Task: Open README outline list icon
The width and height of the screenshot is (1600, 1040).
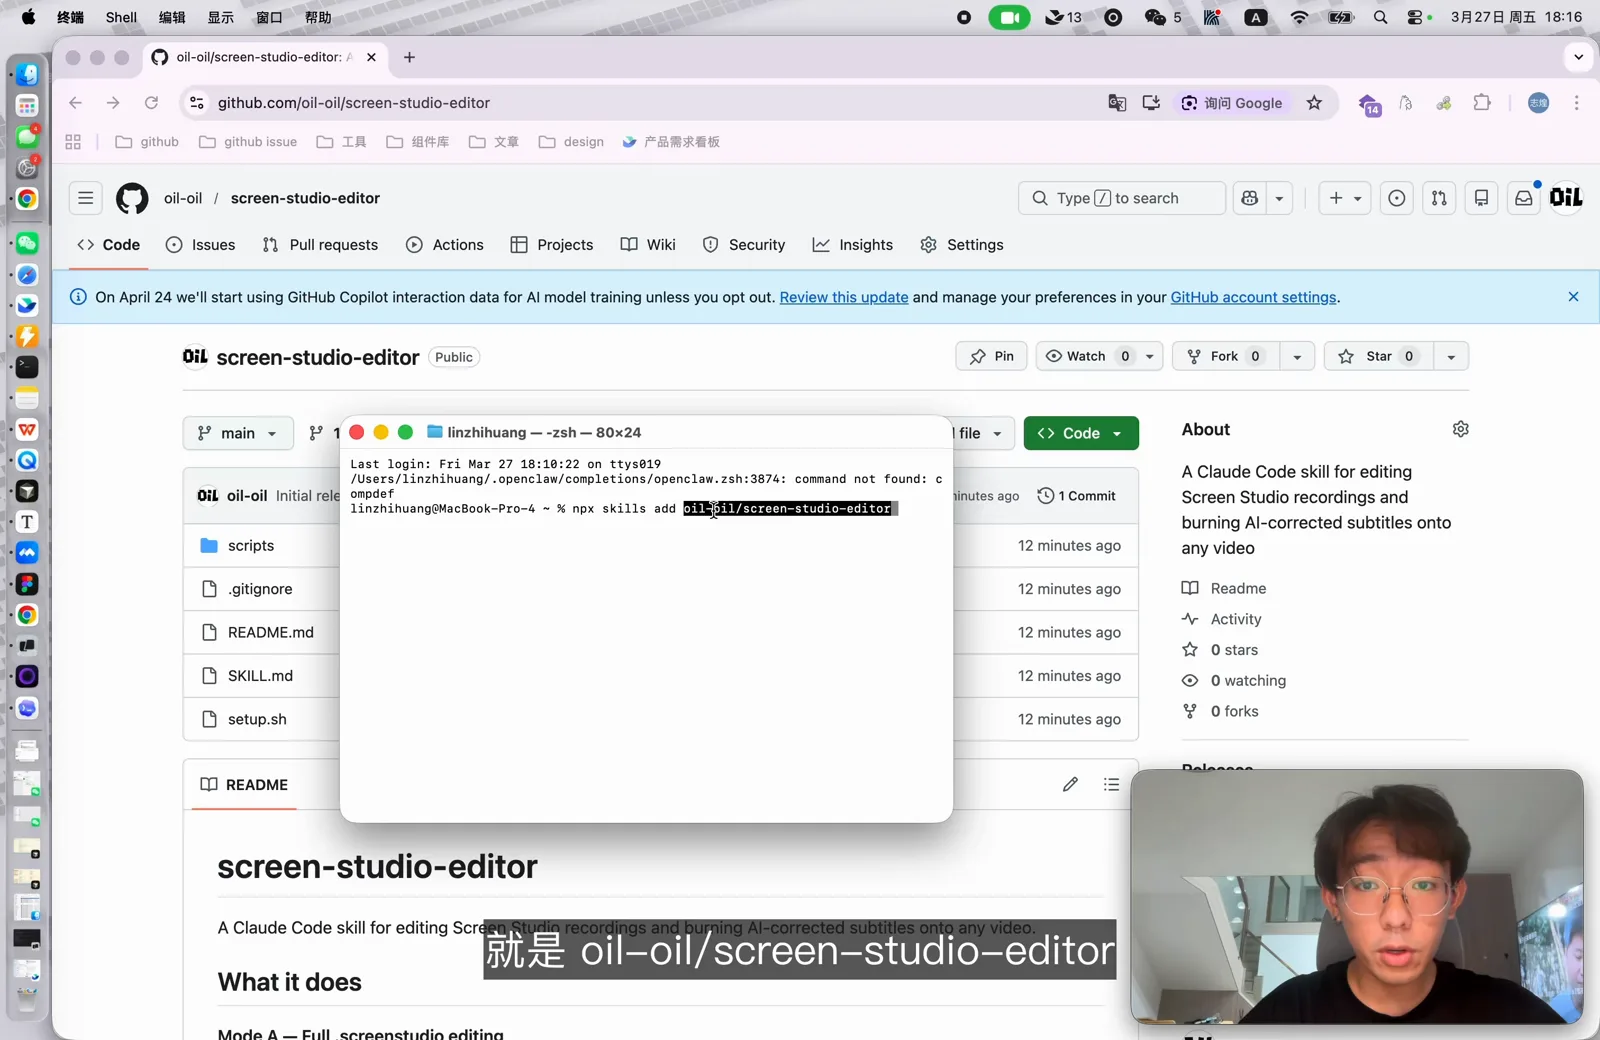Action: coord(1111,785)
